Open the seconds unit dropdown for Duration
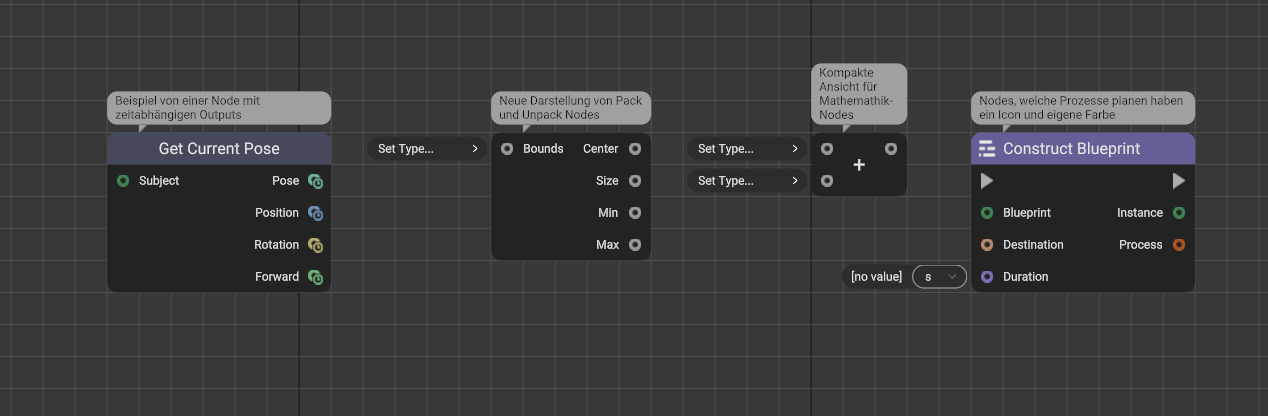 click(939, 277)
